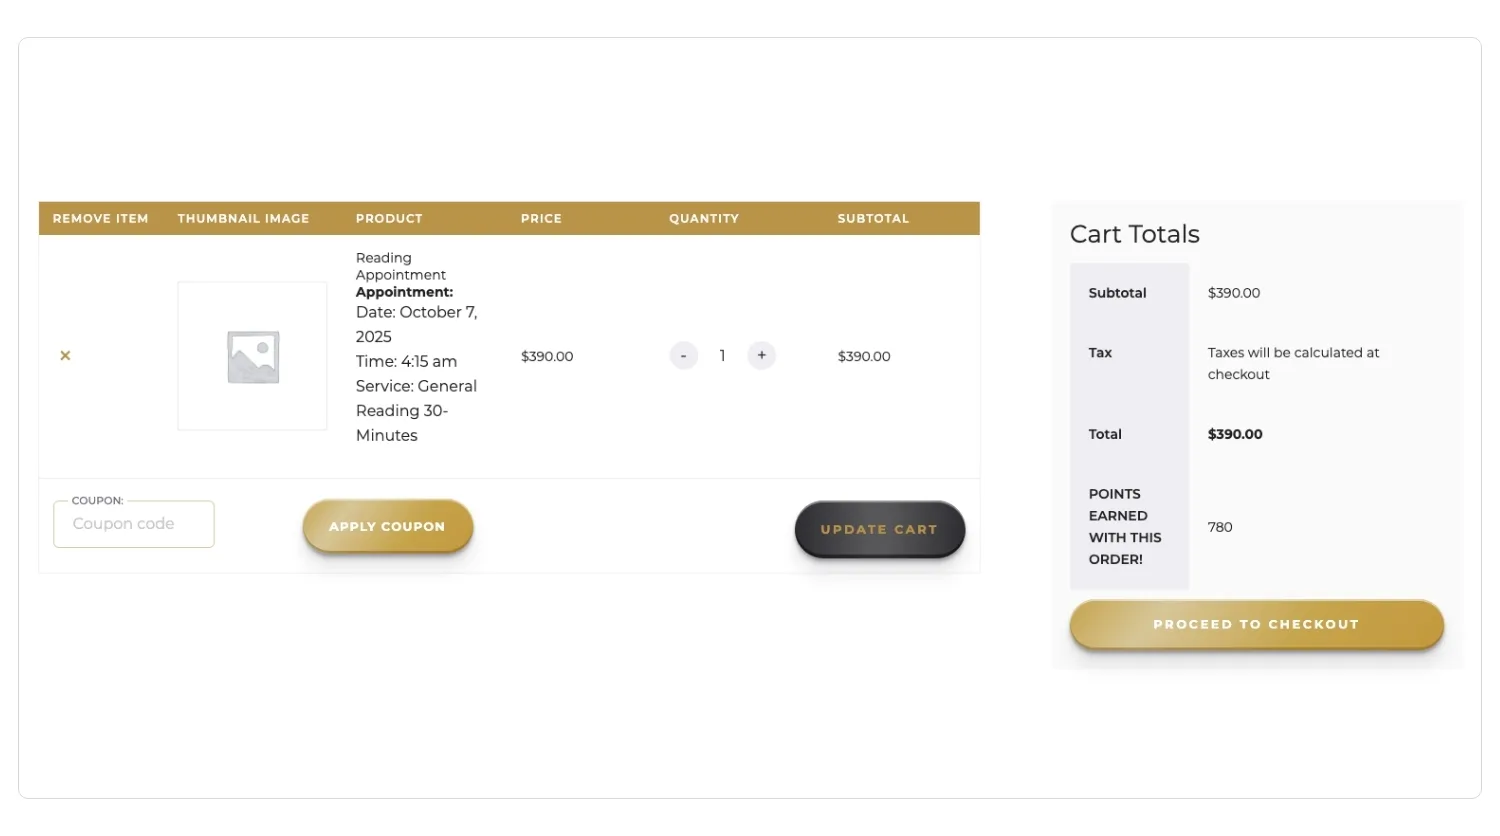Image resolution: width=1500 pixels, height=836 pixels.
Task: Decrease quantity with the minus button
Action: point(683,356)
